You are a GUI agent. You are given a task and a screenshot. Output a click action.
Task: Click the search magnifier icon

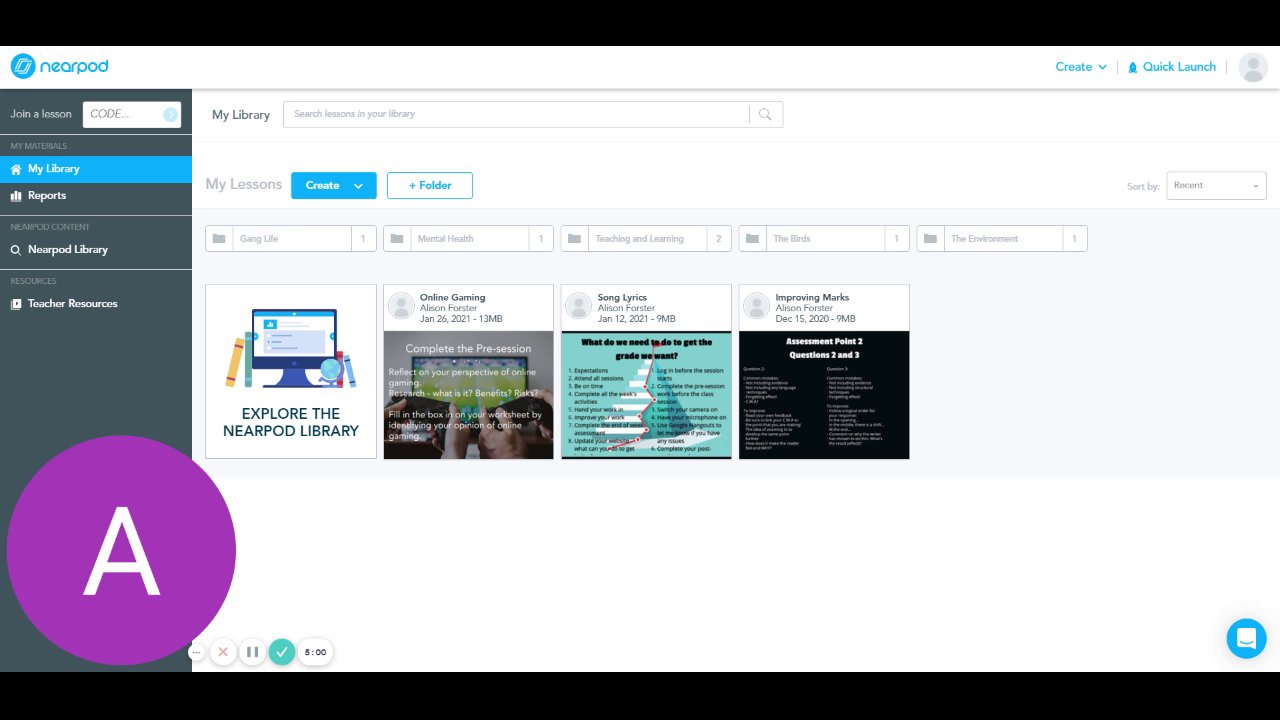point(765,114)
